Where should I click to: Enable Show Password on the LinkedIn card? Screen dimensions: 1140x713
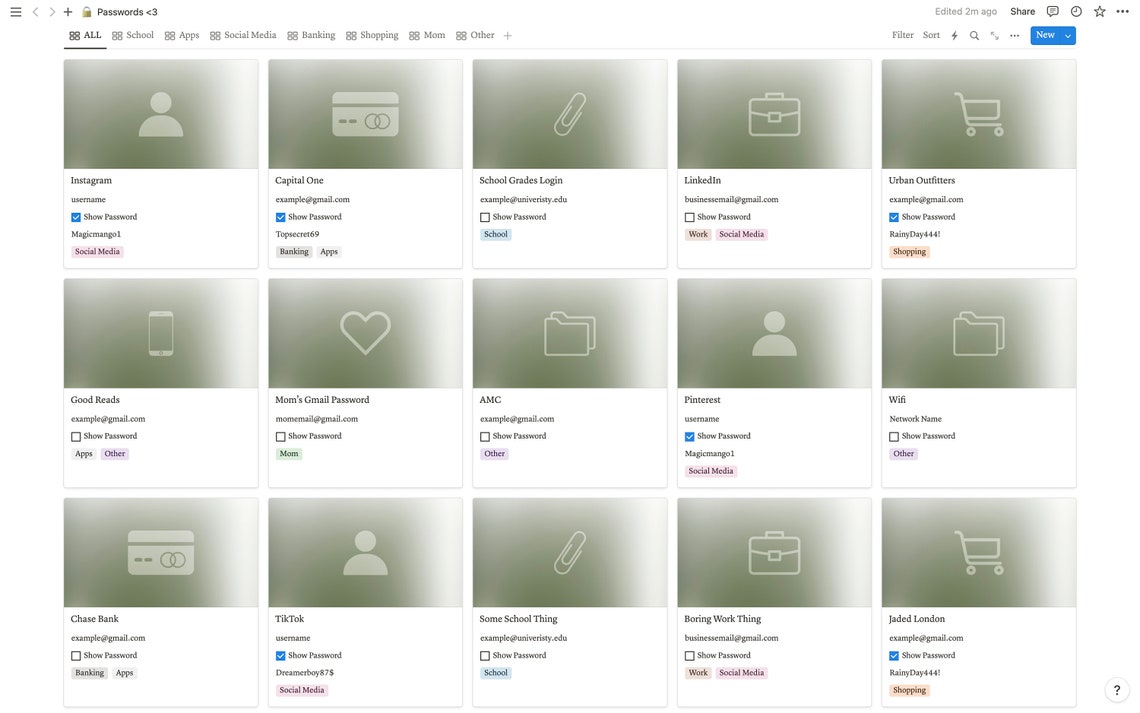[x=689, y=217]
